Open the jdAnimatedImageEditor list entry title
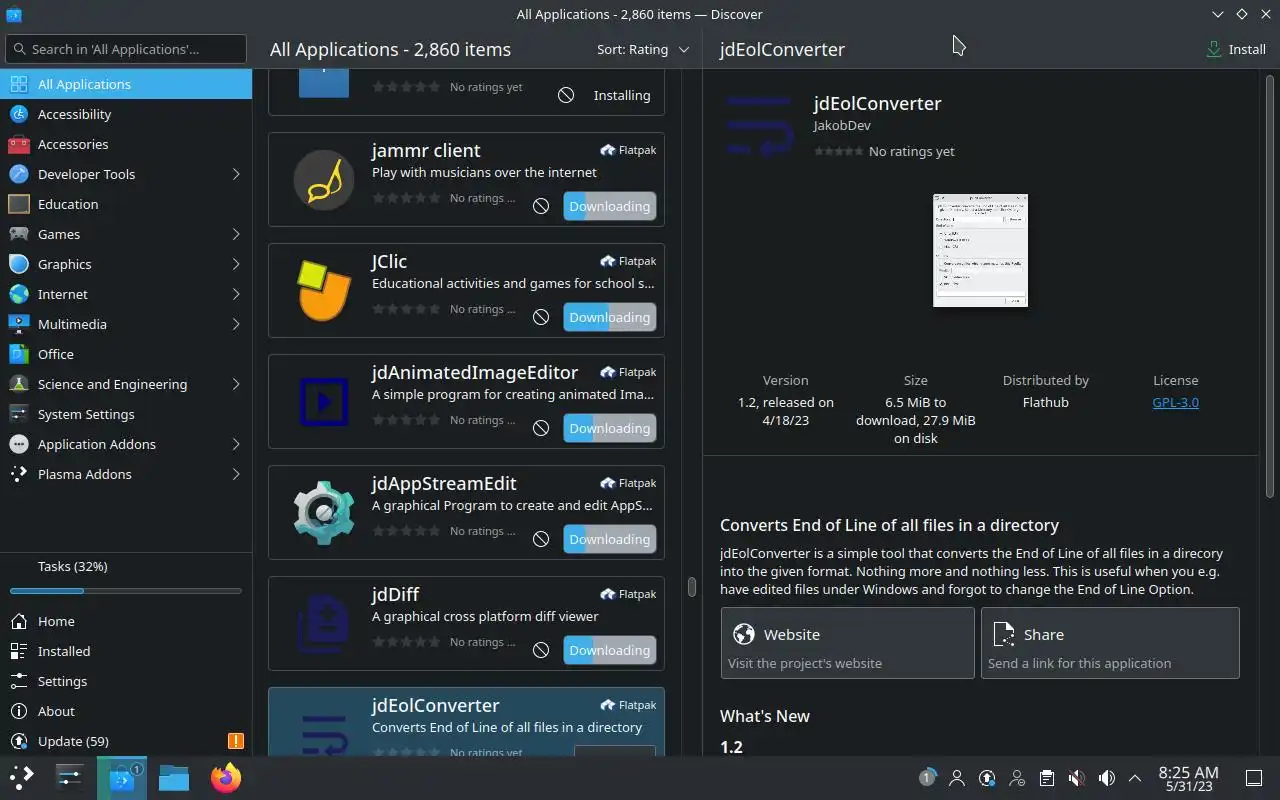1280x800 pixels. [475, 372]
